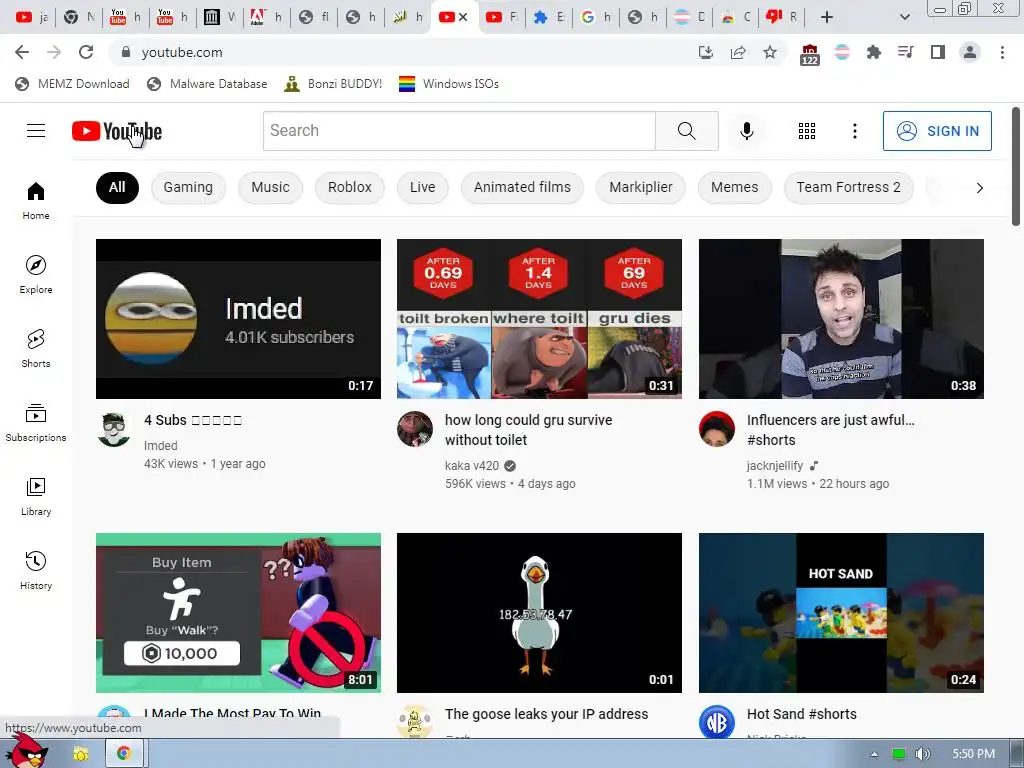Click the browser forward arrow
This screenshot has width=1024, height=768.
coord(54,52)
